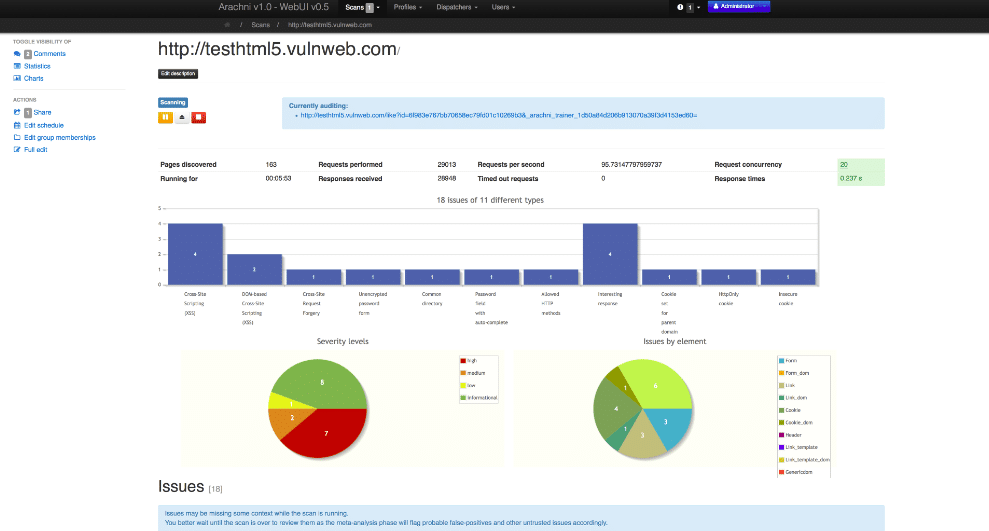
Task: Click the medium severity orange legend swatch
Action: point(463,373)
